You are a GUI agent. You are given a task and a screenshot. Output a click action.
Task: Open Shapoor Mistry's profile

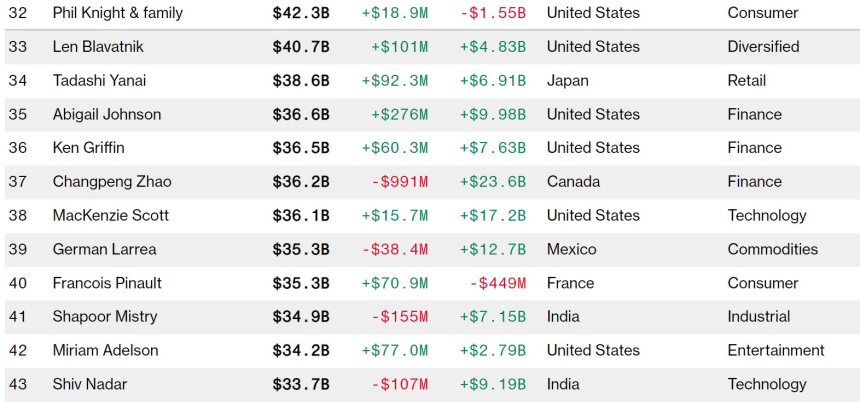105,317
